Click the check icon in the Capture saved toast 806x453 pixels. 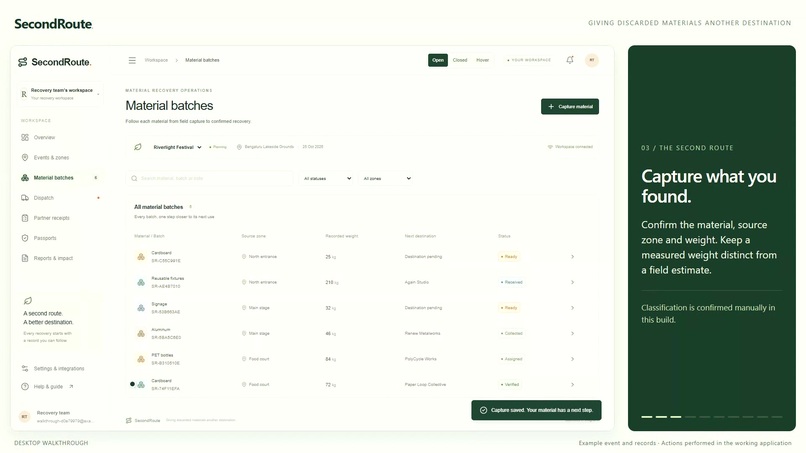[483, 410]
